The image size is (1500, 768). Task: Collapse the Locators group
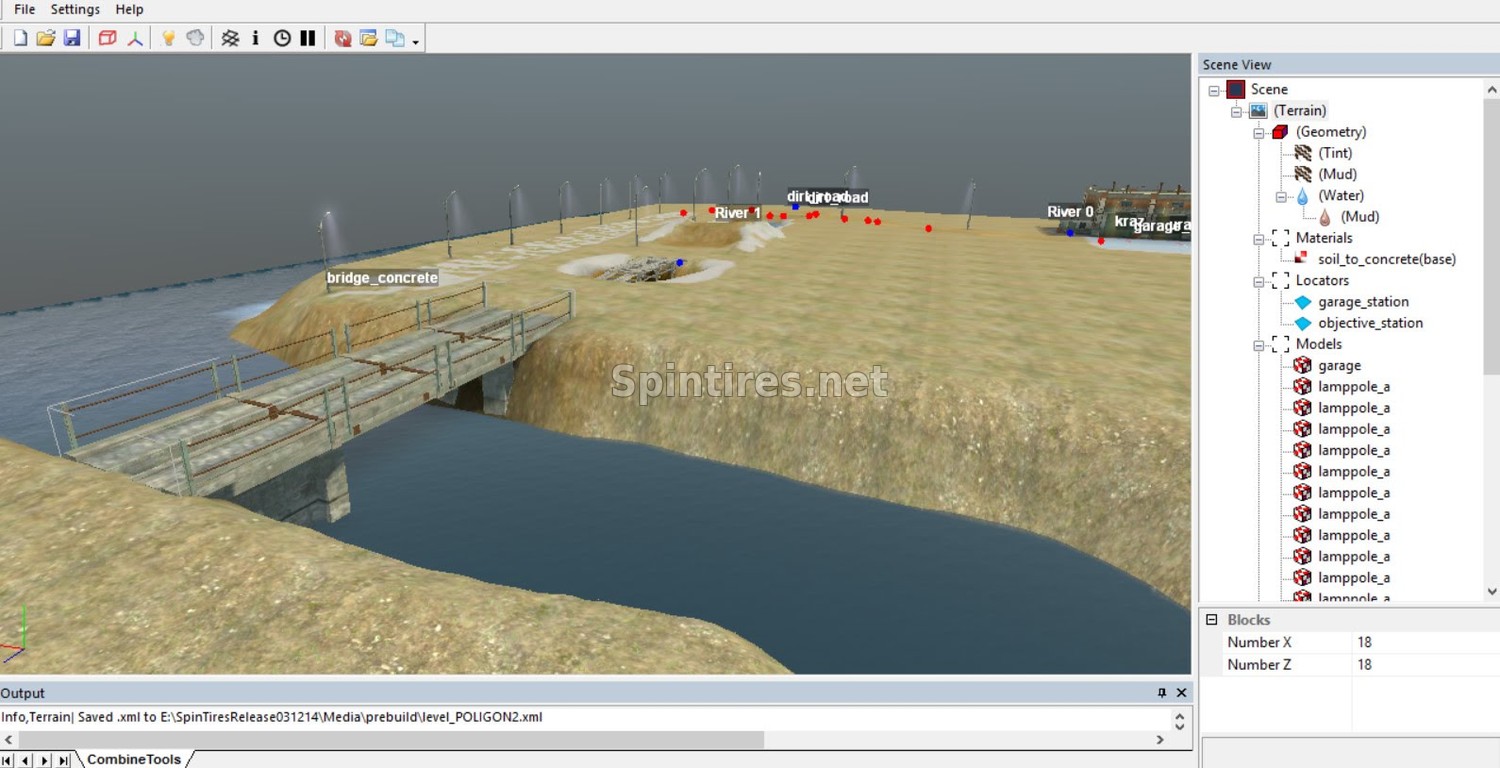tap(1259, 281)
